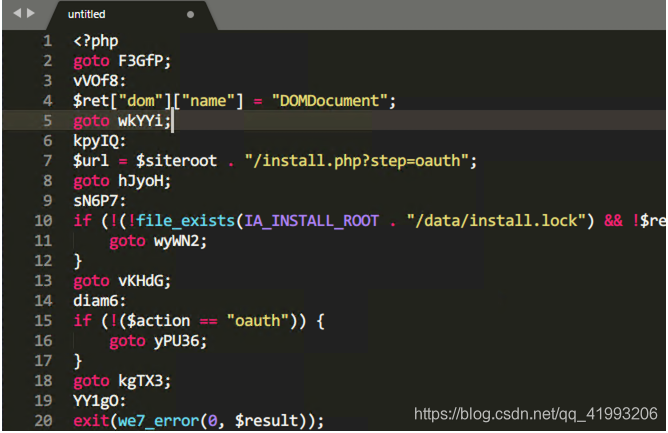The image size is (668, 433).
Task: Click the label 'kpyIQ:' on line 6
Action: pyautogui.click(x=100, y=141)
